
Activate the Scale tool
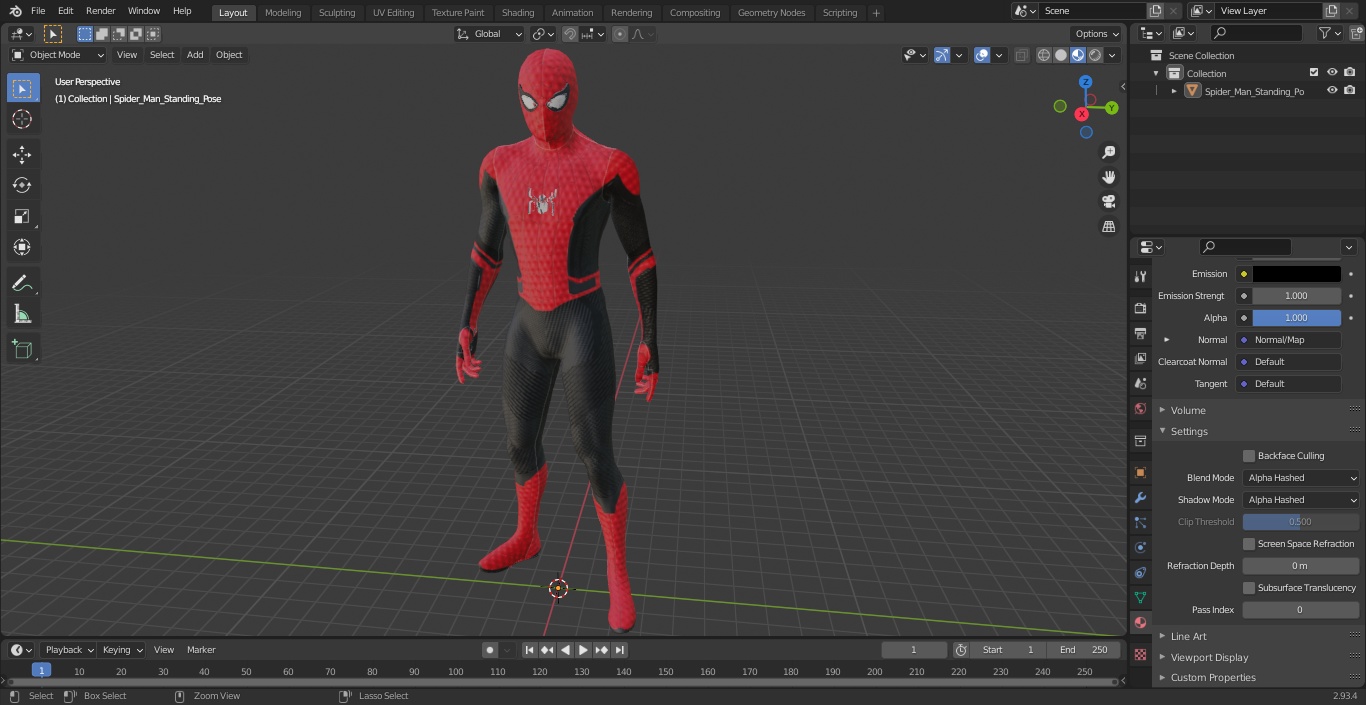coord(22,216)
